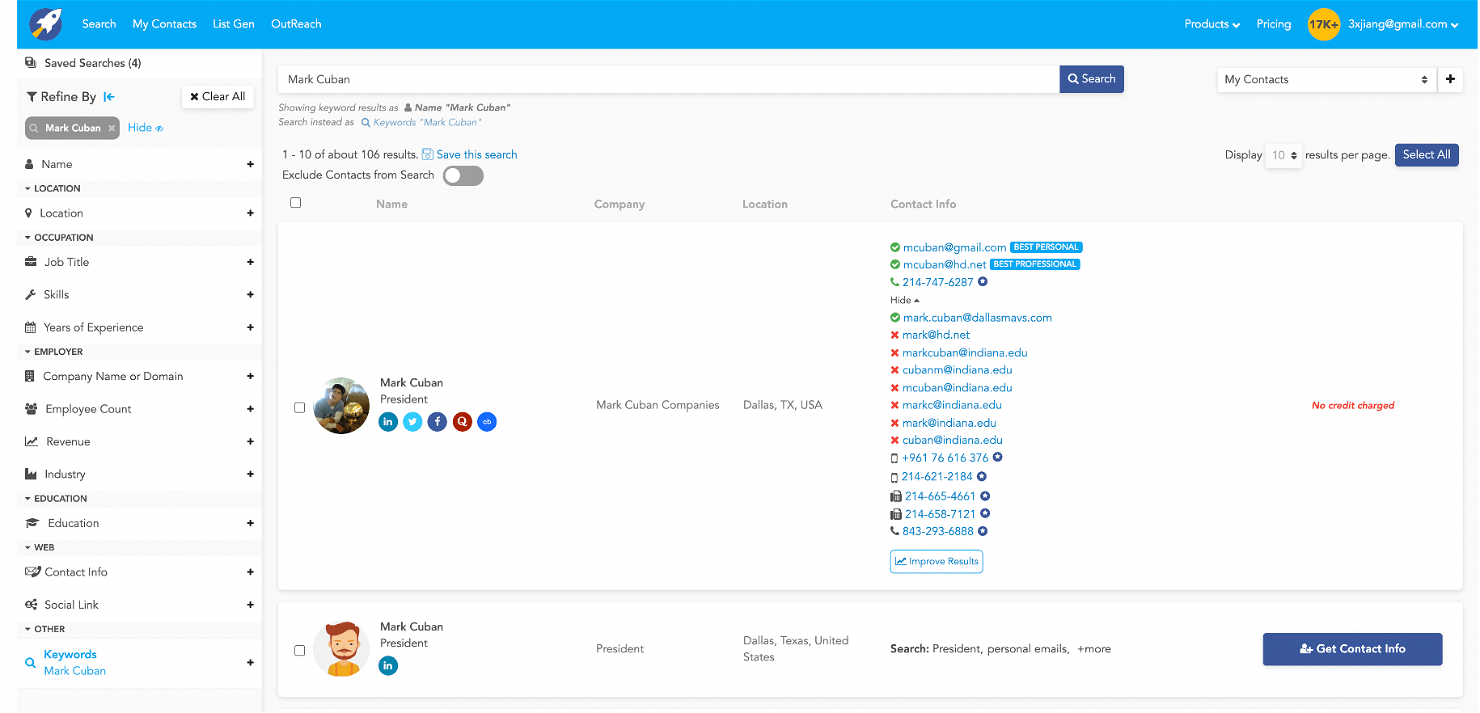The height and width of the screenshot is (713, 1480).
Task: Click the Save this search link
Action: 476,155
